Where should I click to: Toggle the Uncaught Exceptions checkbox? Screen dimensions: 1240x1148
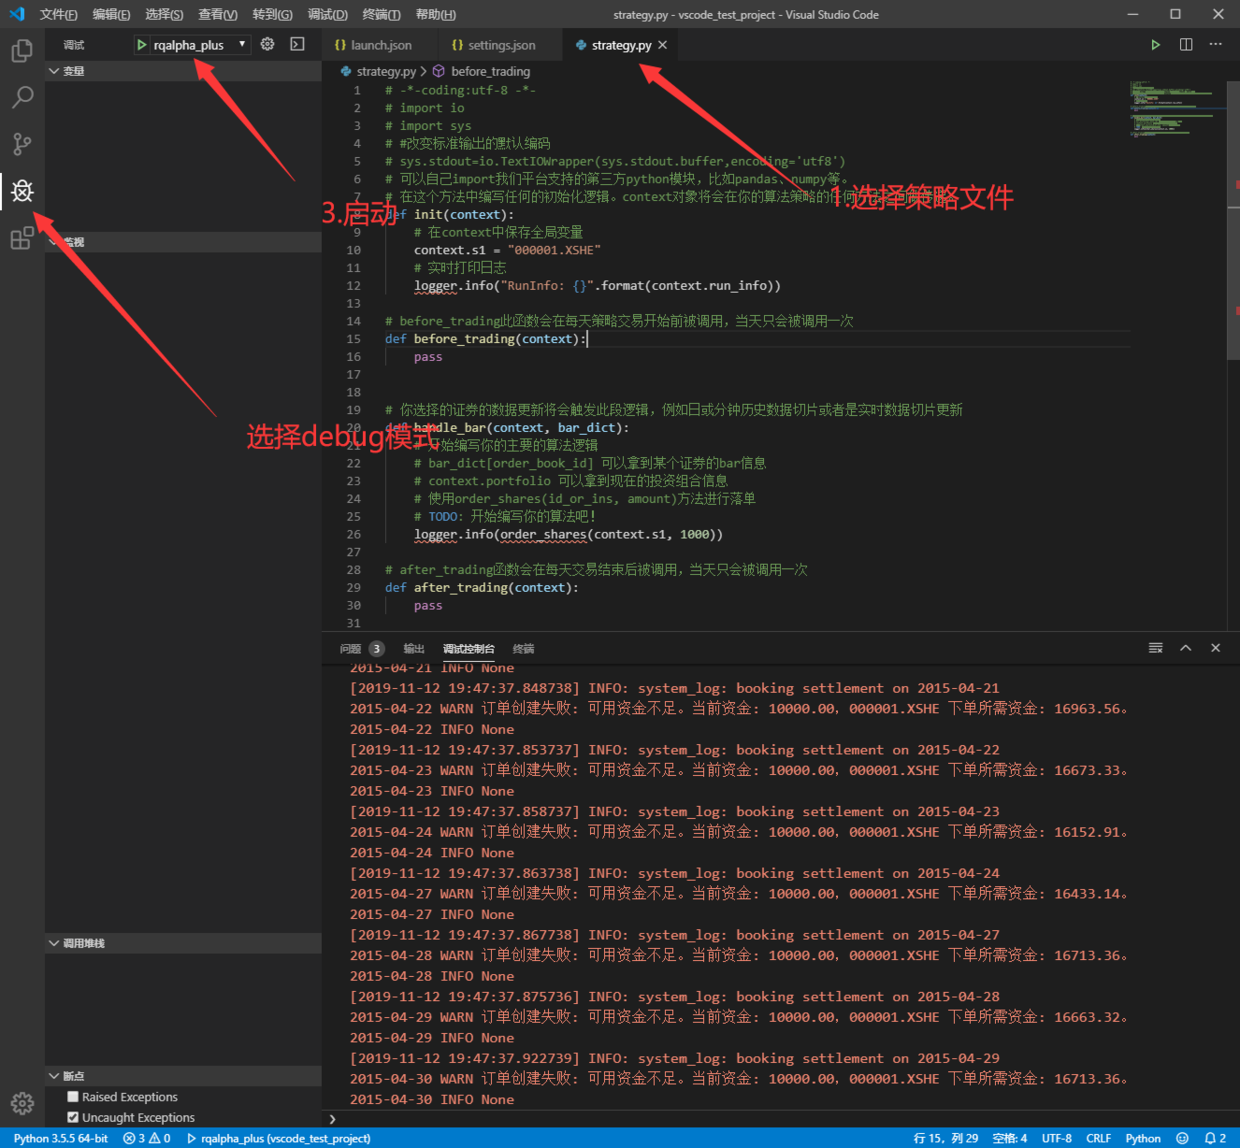73,1118
